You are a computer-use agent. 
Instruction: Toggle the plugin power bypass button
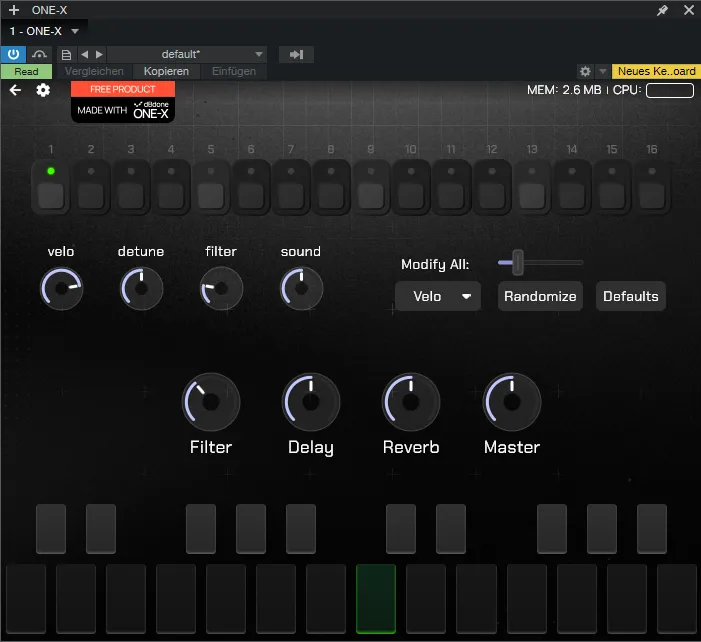[13, 55]
